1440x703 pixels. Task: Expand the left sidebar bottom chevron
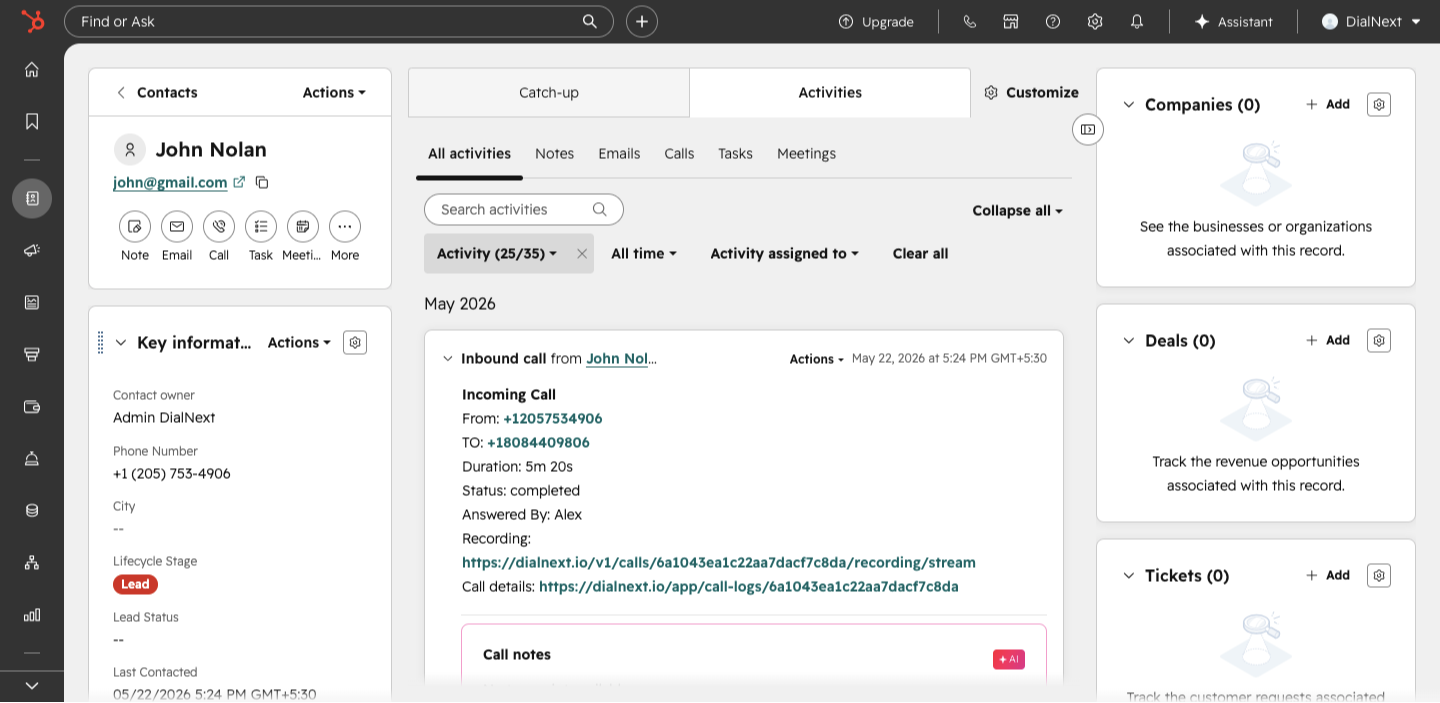pos(32,685)
